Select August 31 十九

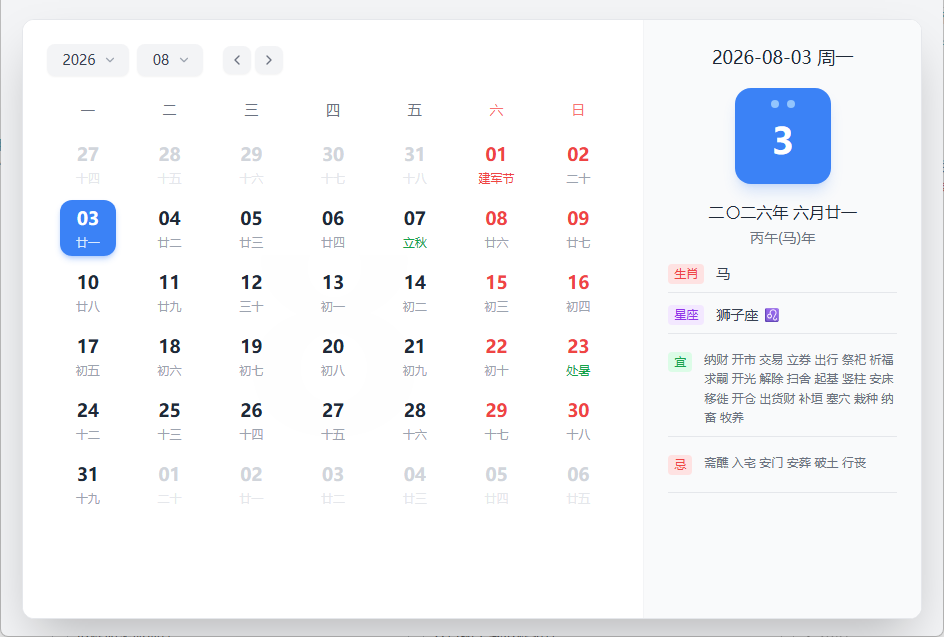[x=88, y=484]
